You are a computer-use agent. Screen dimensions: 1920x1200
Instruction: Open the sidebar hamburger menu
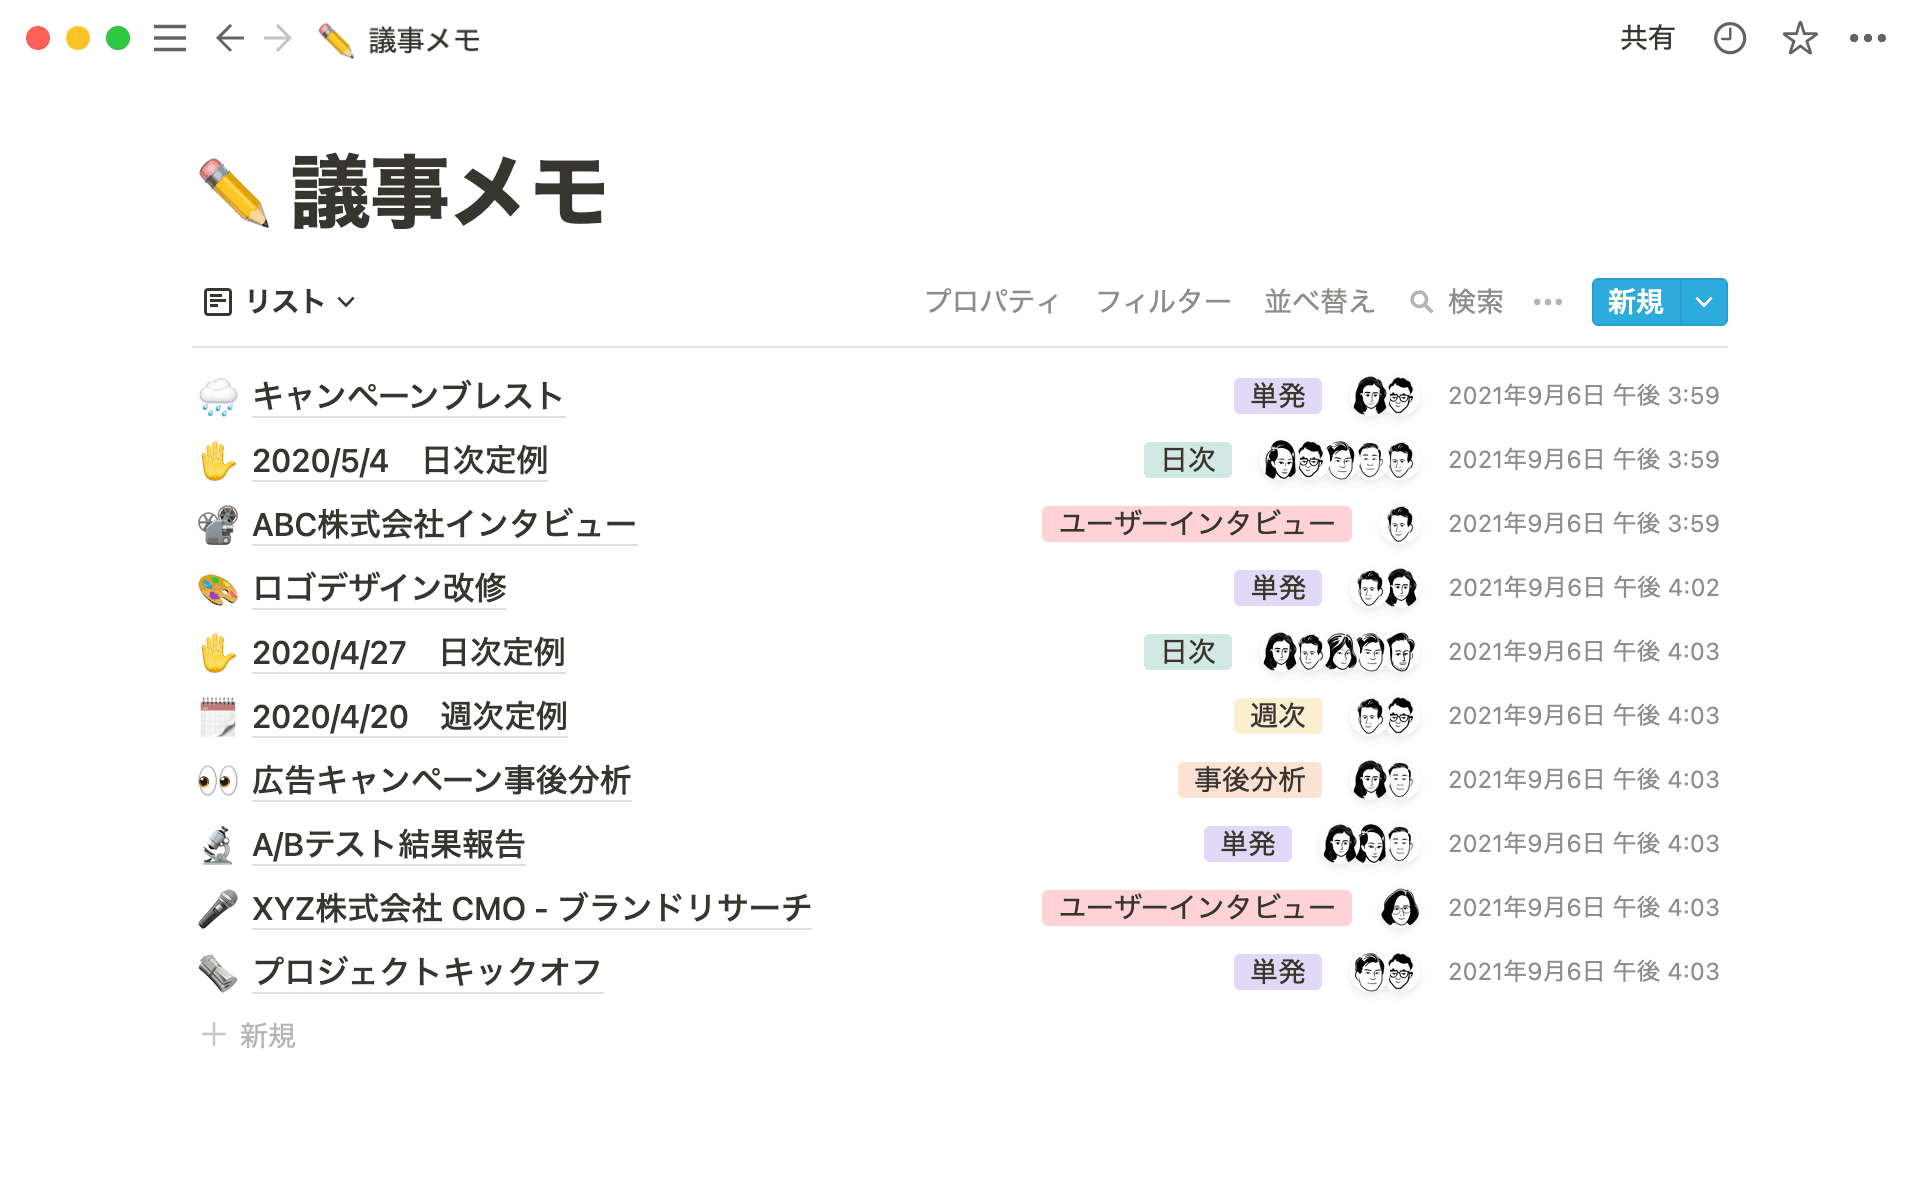[170, 39]
